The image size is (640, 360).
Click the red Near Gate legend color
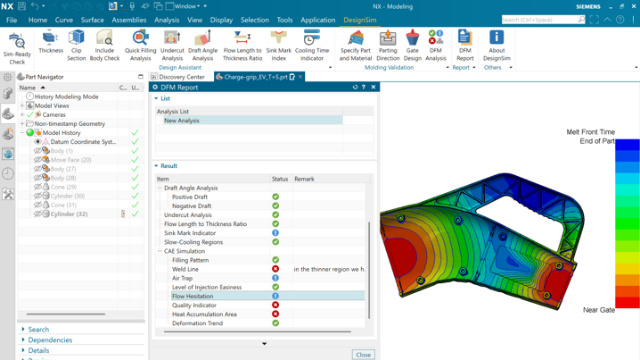pyautogui.click(x=627, y=302)
